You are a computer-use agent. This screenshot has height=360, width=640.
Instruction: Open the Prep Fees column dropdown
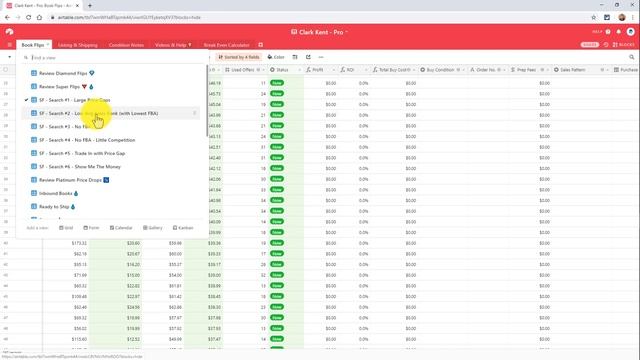[x=548, y=70]
